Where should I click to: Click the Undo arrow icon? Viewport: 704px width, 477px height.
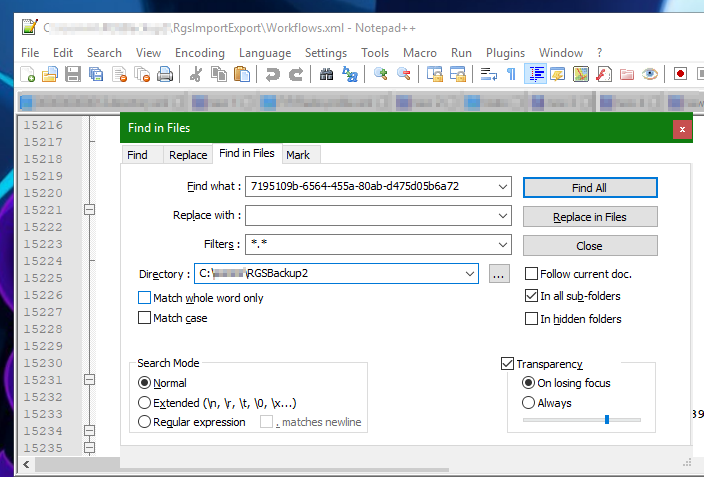[x=273, y=74]
